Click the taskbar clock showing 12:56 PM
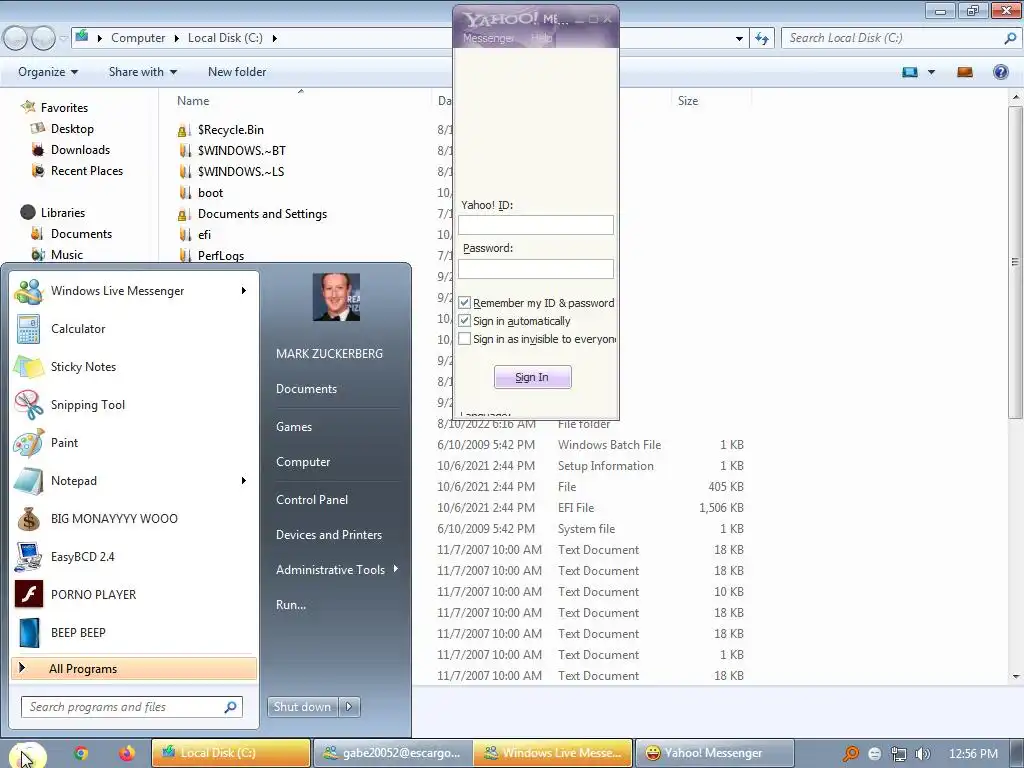The image size is (1024, 768). pyautogui.click(x=973, y=754)
